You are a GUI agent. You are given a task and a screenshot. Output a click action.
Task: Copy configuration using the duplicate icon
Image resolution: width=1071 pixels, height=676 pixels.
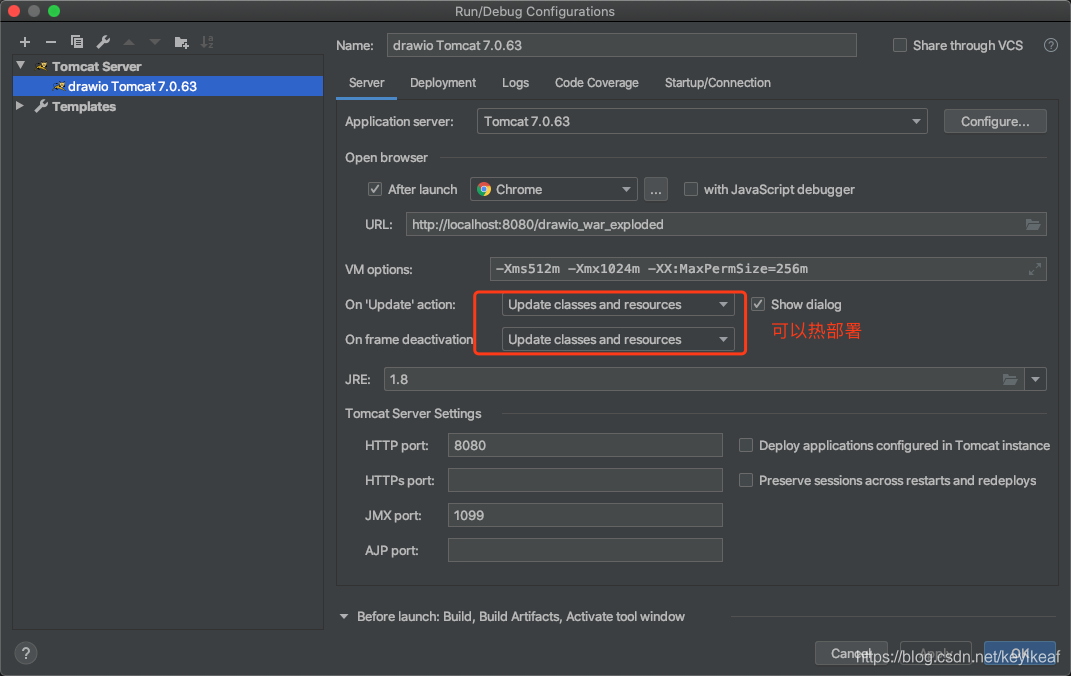point(76,42)
